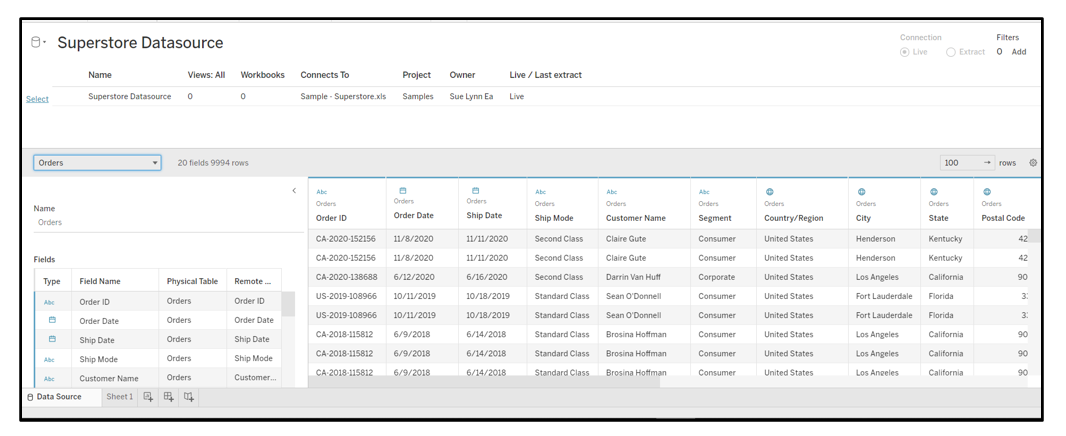Click the new dashboard icon
The height and width of the screenshot is (436, 1066).
[x=168, y=397]
